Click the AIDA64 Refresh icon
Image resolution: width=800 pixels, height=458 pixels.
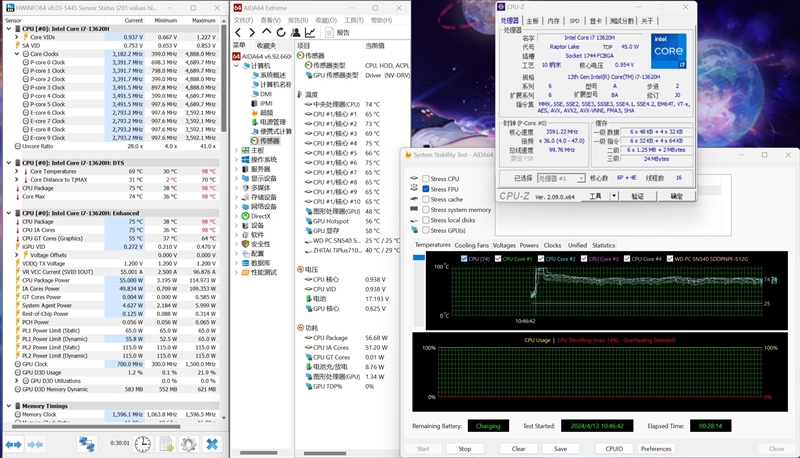281,33
